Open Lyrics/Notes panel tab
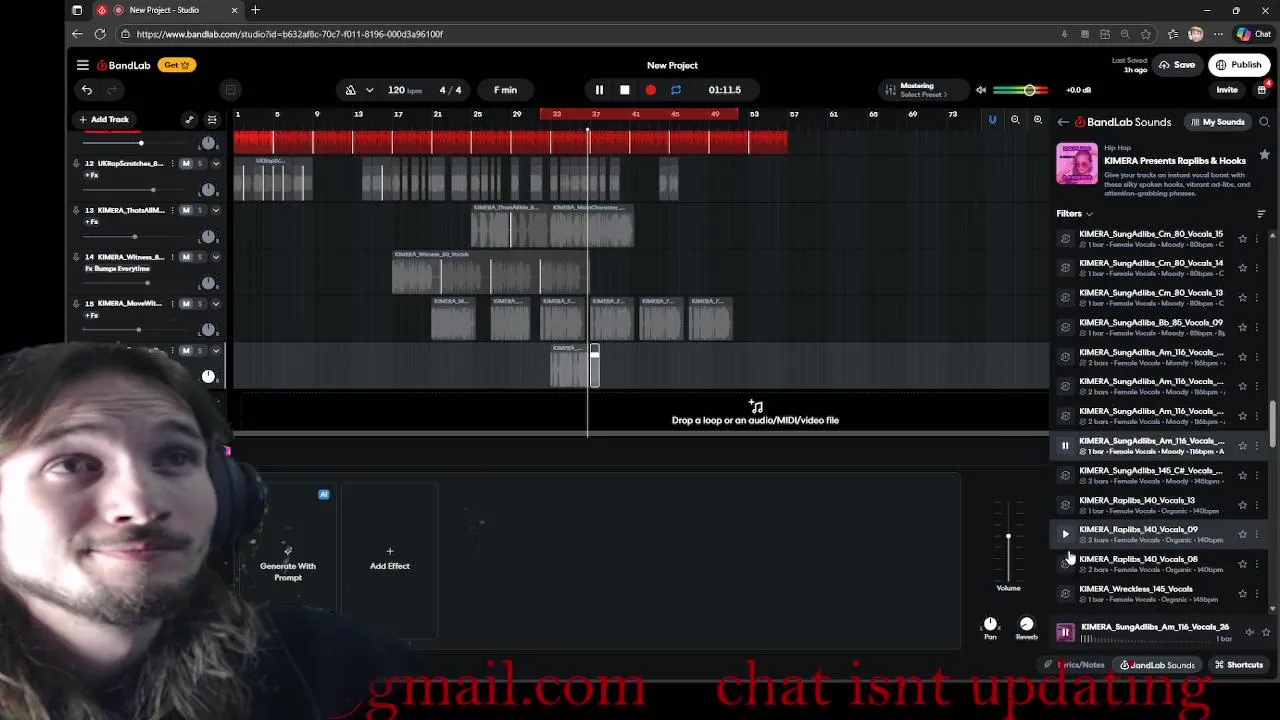This screenshot has width=1280, height=720. tap(1075, 665)
